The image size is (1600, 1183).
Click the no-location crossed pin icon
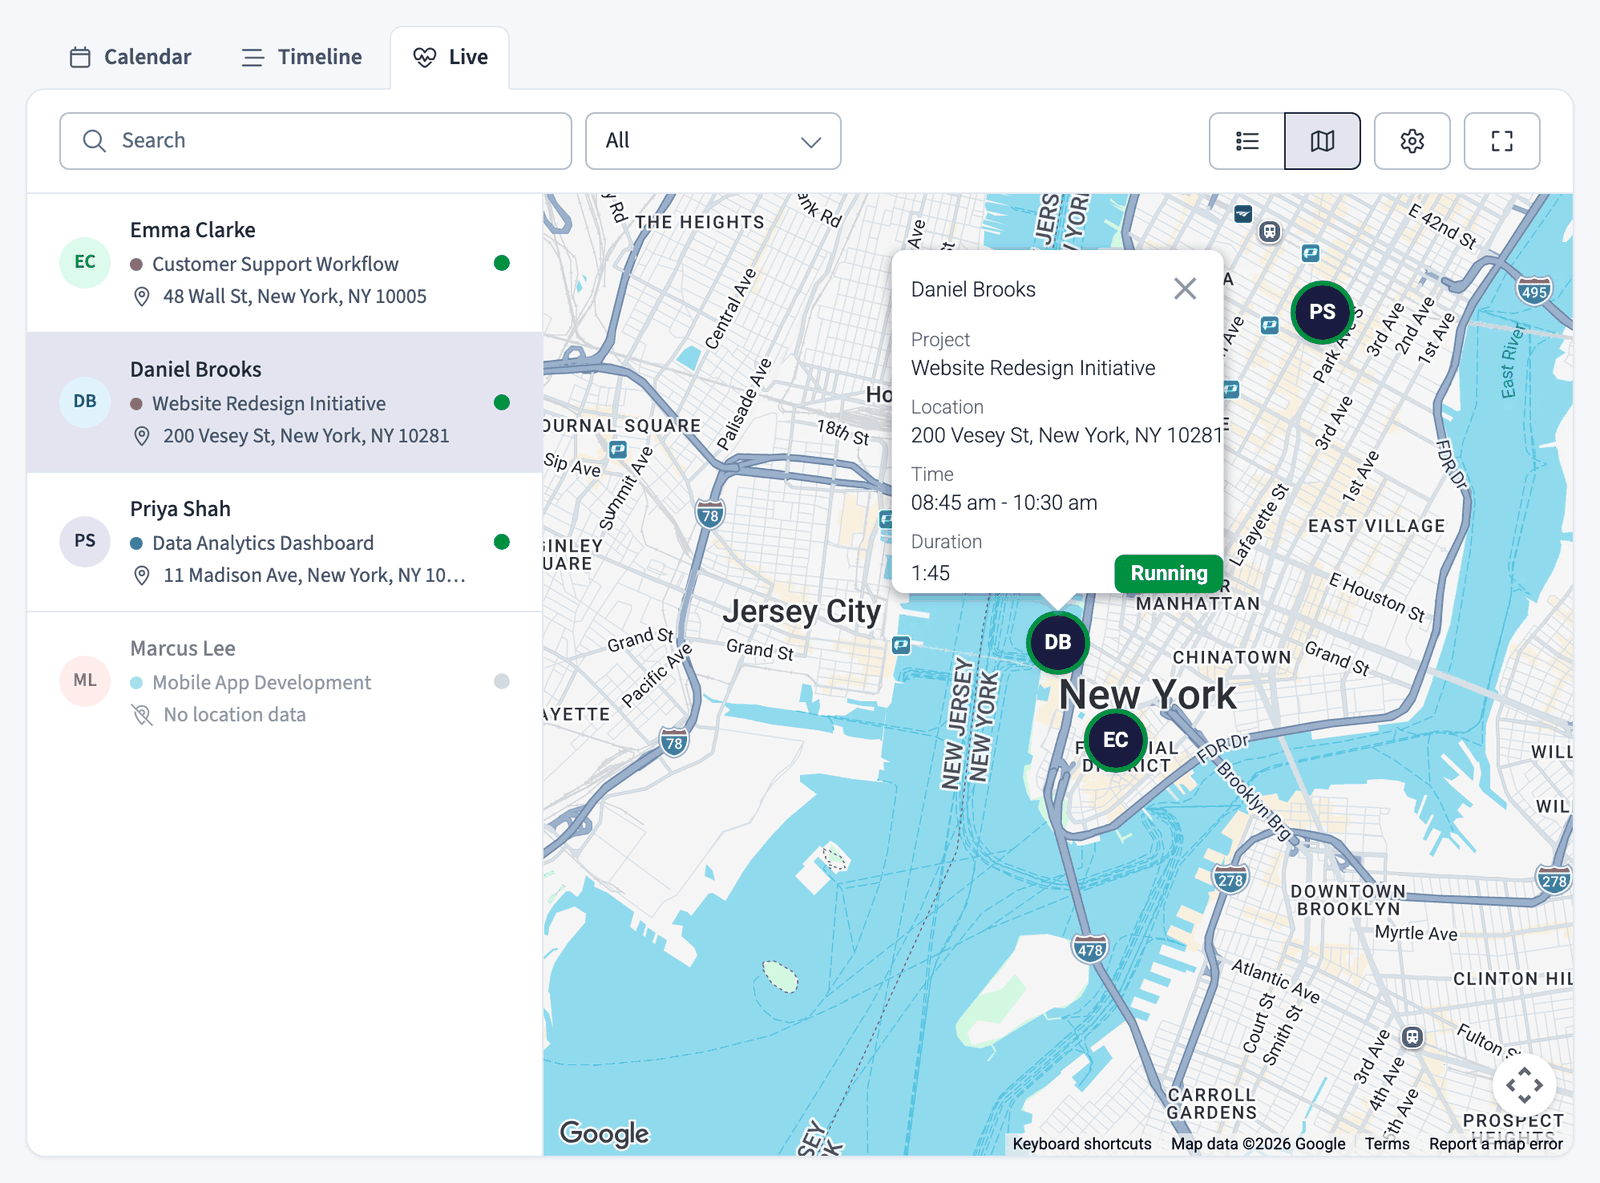[142, 715]
